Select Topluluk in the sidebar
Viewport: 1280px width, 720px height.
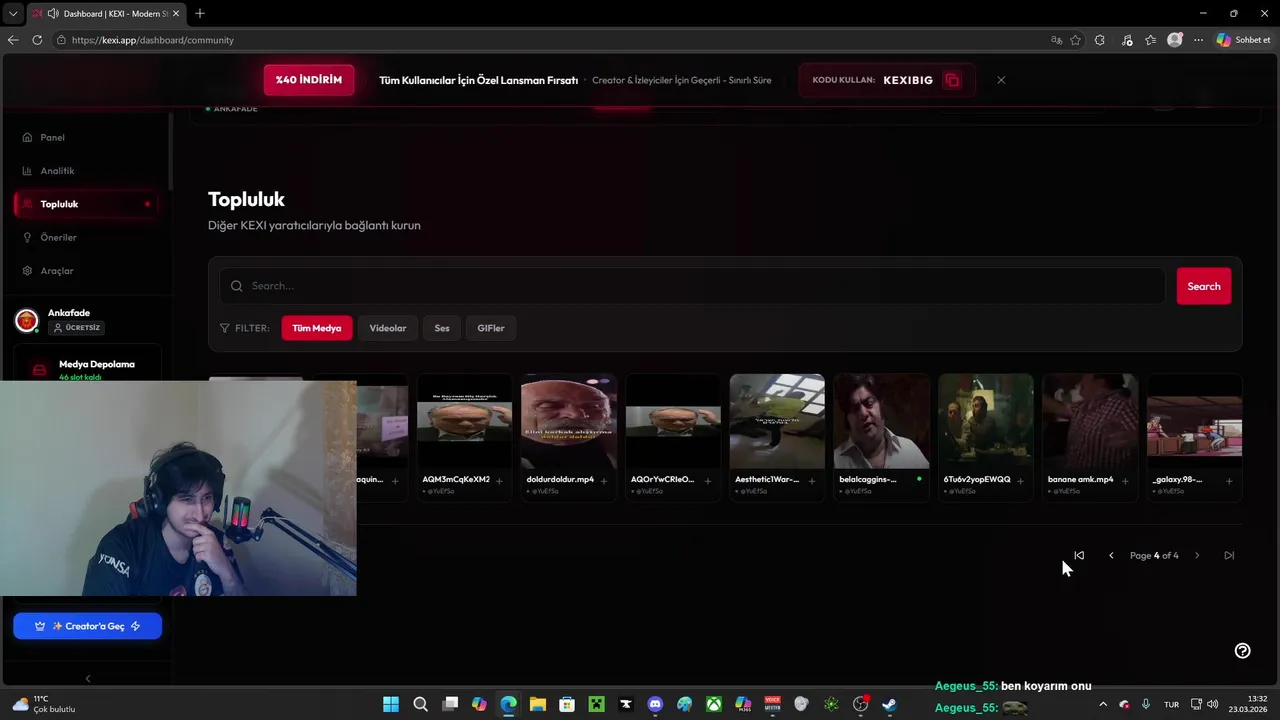click(87, 204)
